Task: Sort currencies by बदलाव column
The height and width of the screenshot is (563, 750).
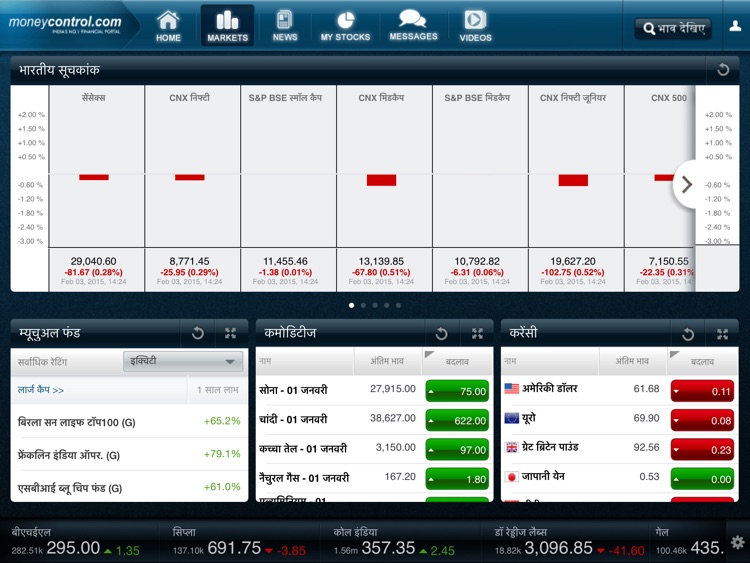Action: tap(702, 362)
